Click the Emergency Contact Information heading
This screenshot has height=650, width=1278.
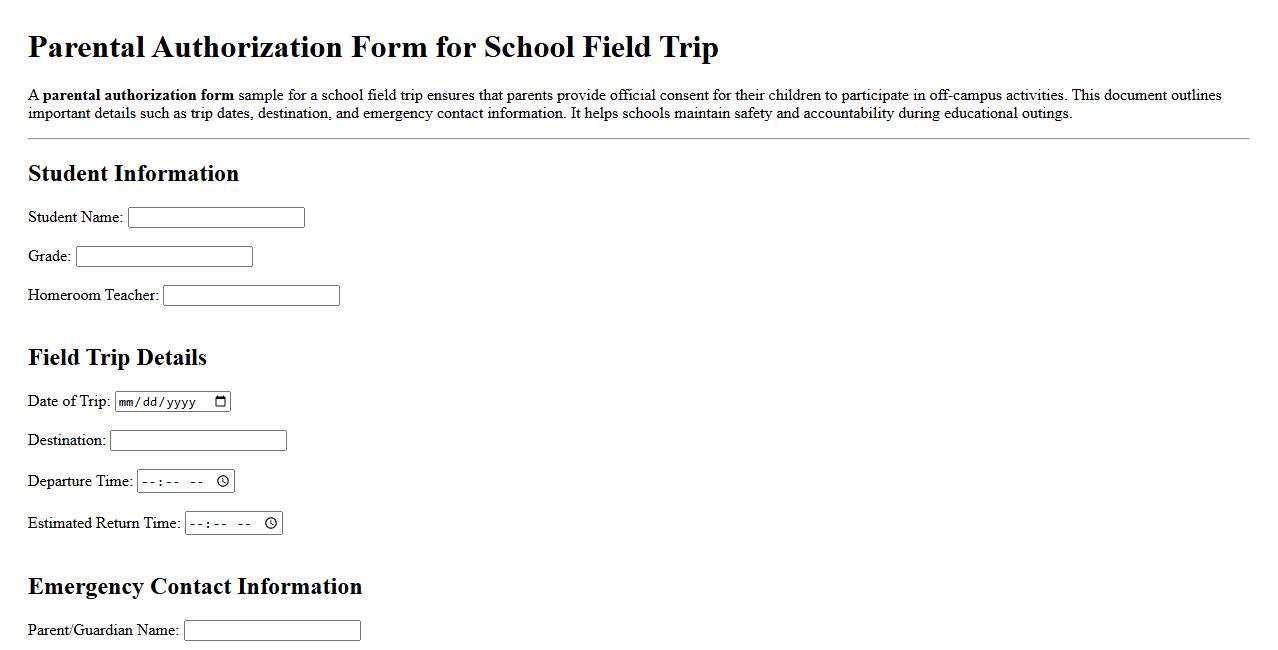click(195, 587)
